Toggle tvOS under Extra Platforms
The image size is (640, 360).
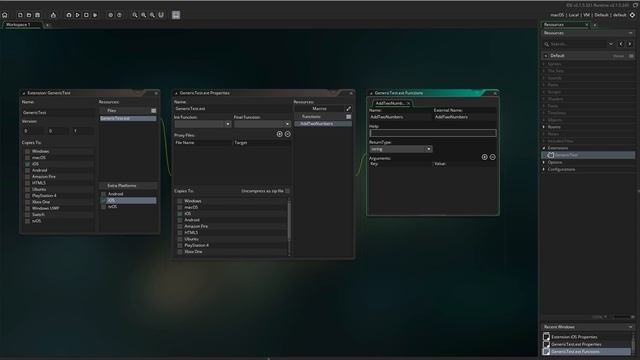pos(104,207)
